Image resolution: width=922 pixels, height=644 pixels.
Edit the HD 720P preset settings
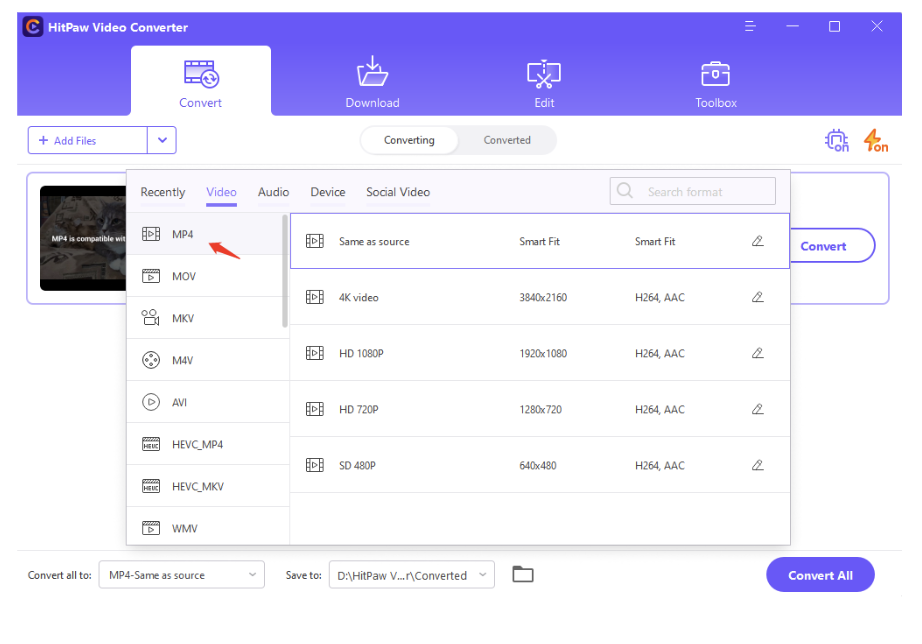[x=758, y=409]
